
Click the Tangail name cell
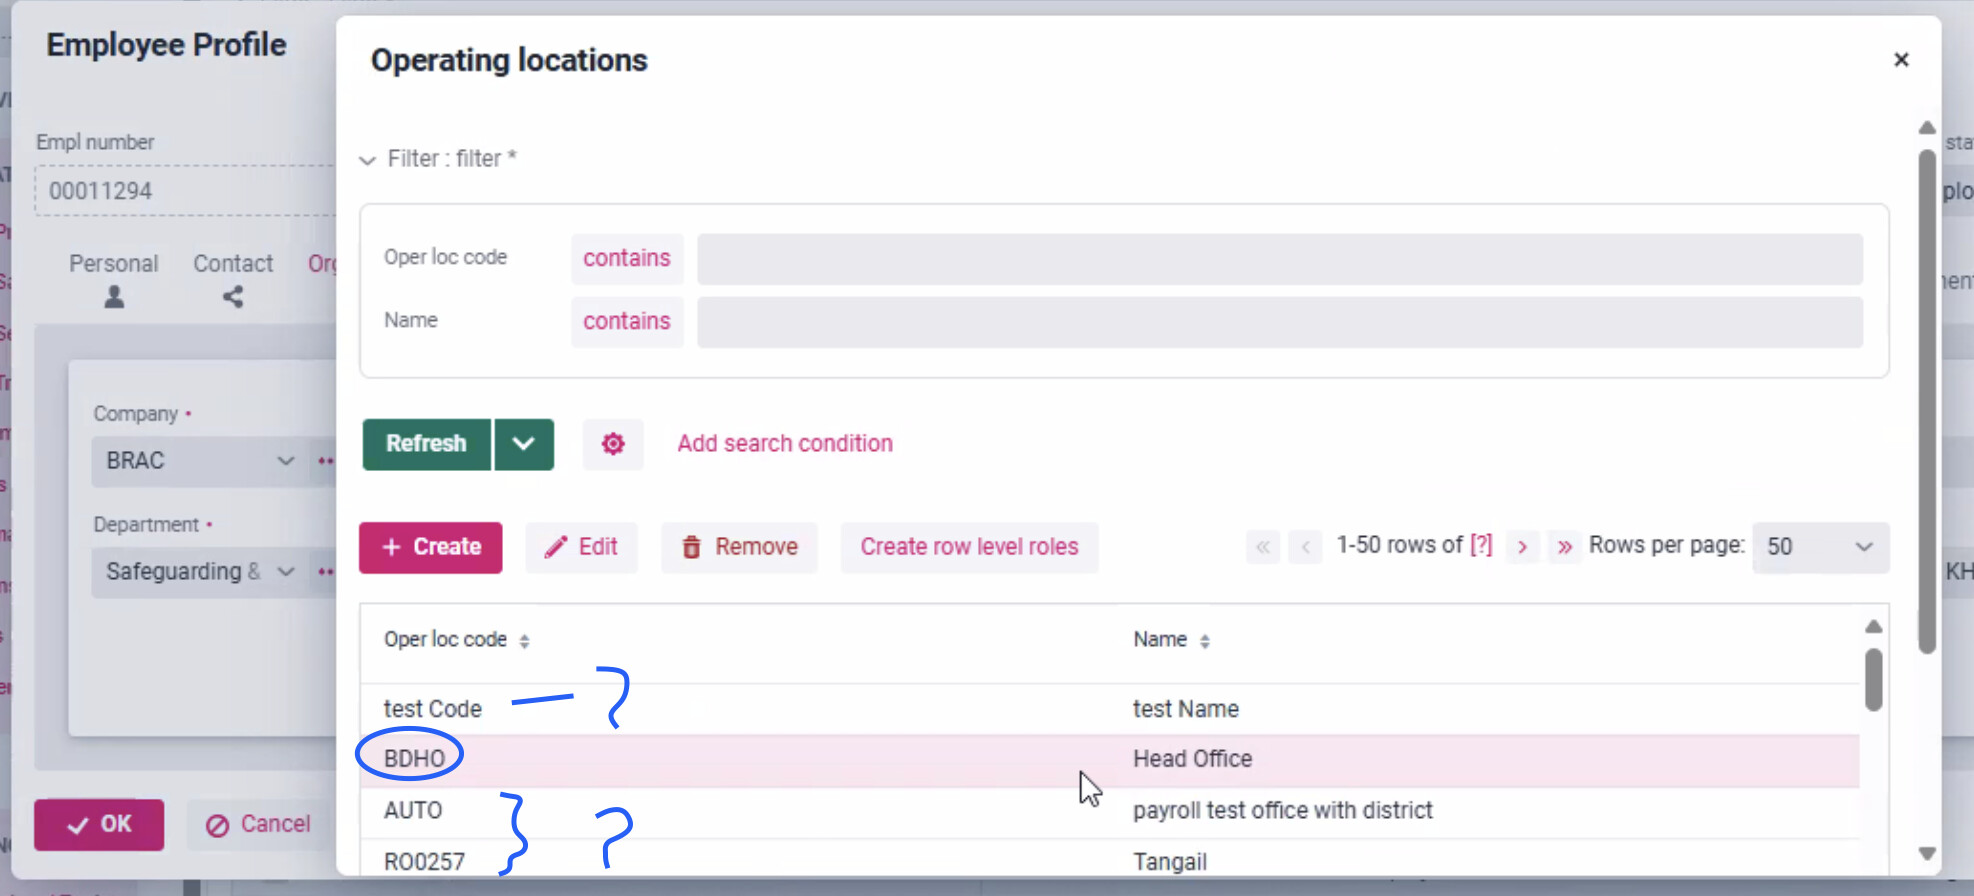[1170, 862]
